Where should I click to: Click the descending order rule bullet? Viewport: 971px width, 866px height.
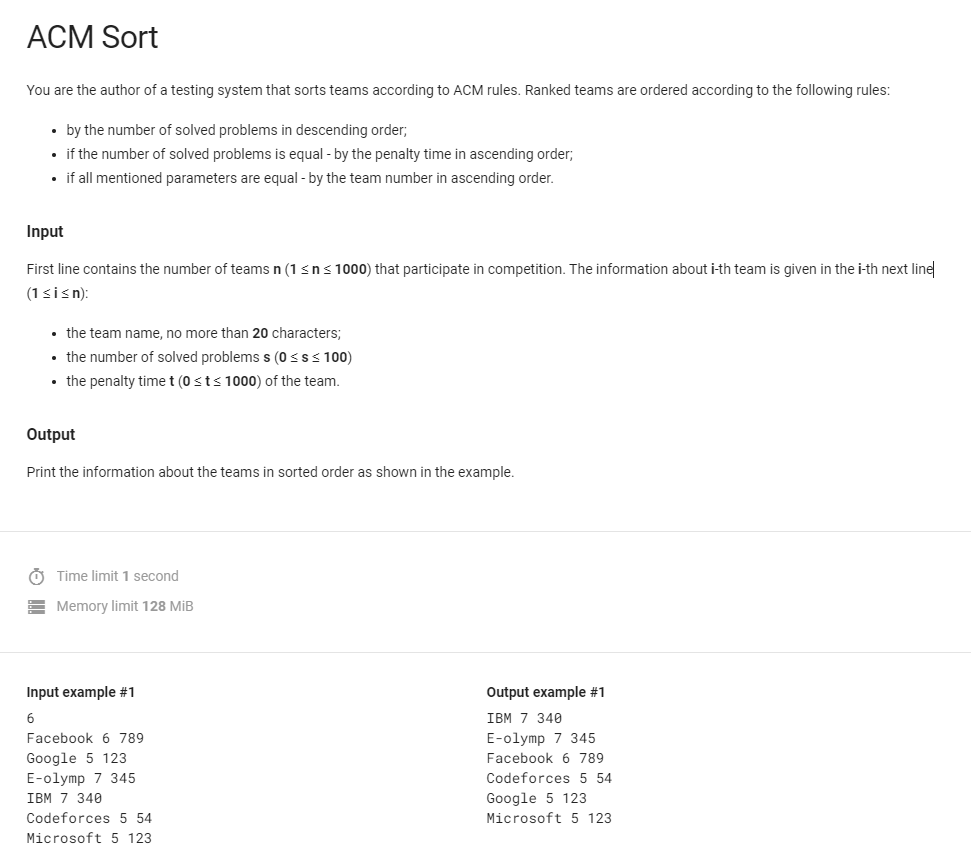pyautogui.click(x=237, y=130)
